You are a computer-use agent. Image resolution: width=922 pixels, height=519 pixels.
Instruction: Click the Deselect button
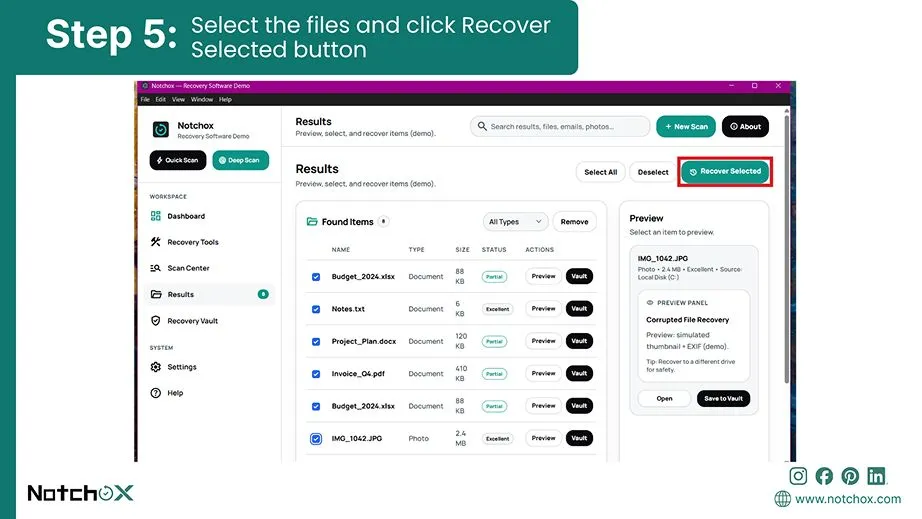pyautogui.click(x=653, y=172)
